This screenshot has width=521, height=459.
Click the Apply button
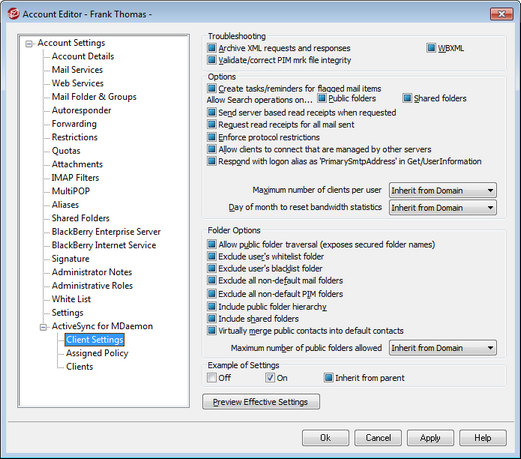coord(430,438)
